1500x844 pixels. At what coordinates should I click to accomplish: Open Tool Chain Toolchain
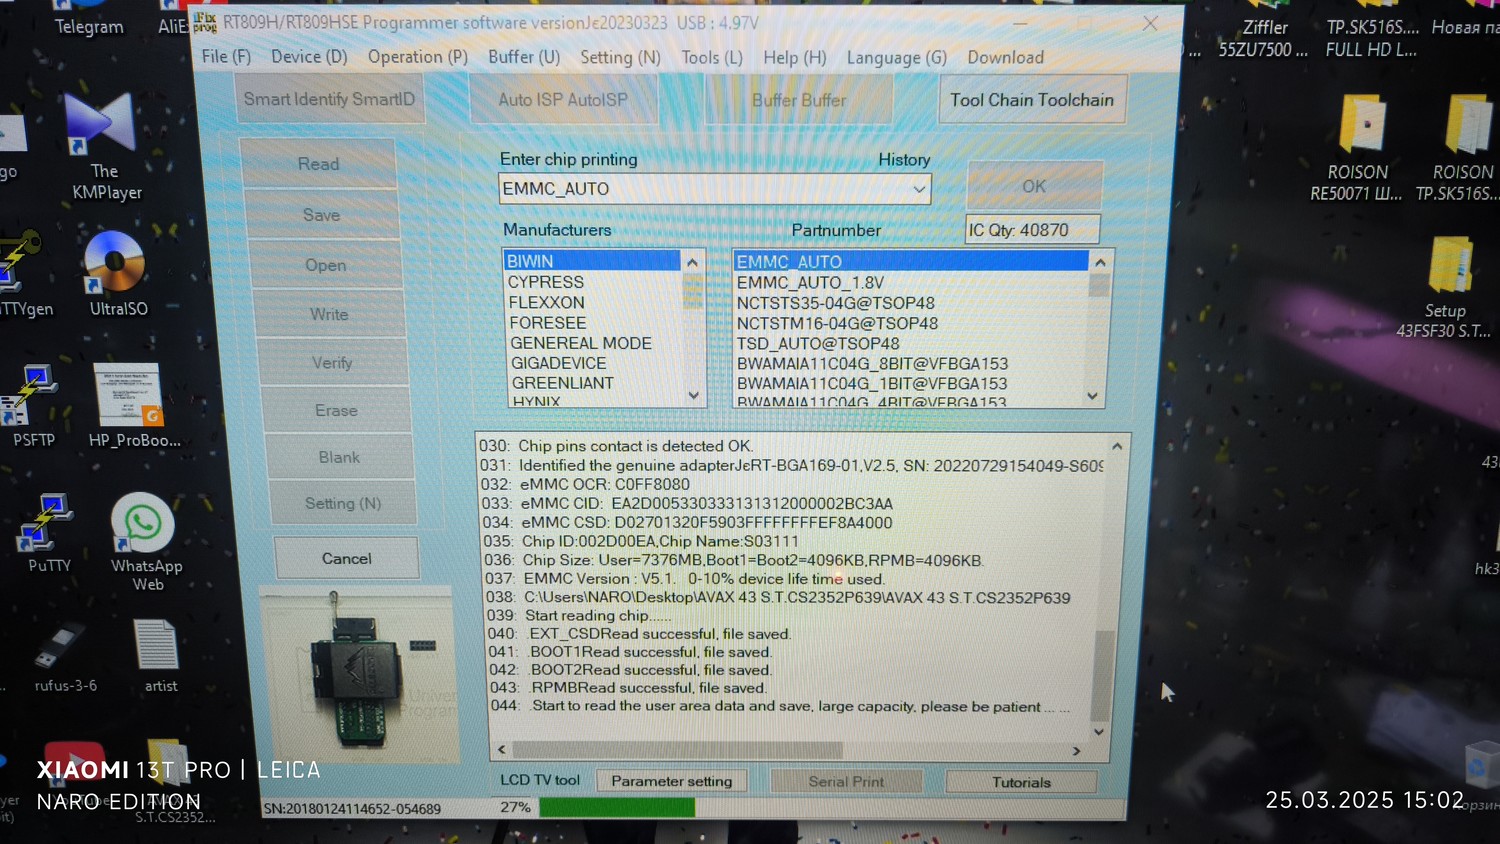click(x=1031, y=100)
